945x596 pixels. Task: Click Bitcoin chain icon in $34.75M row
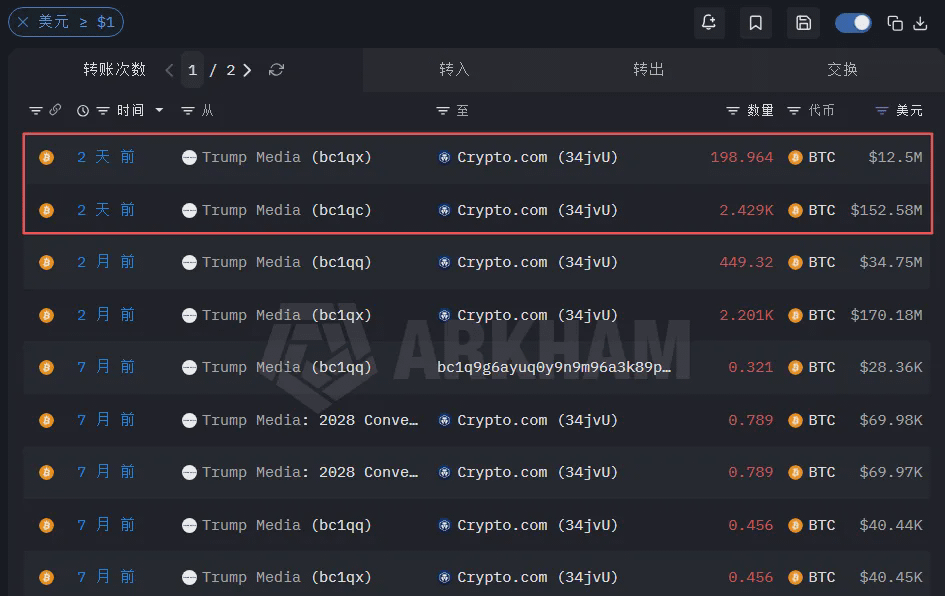pos(46,263)
